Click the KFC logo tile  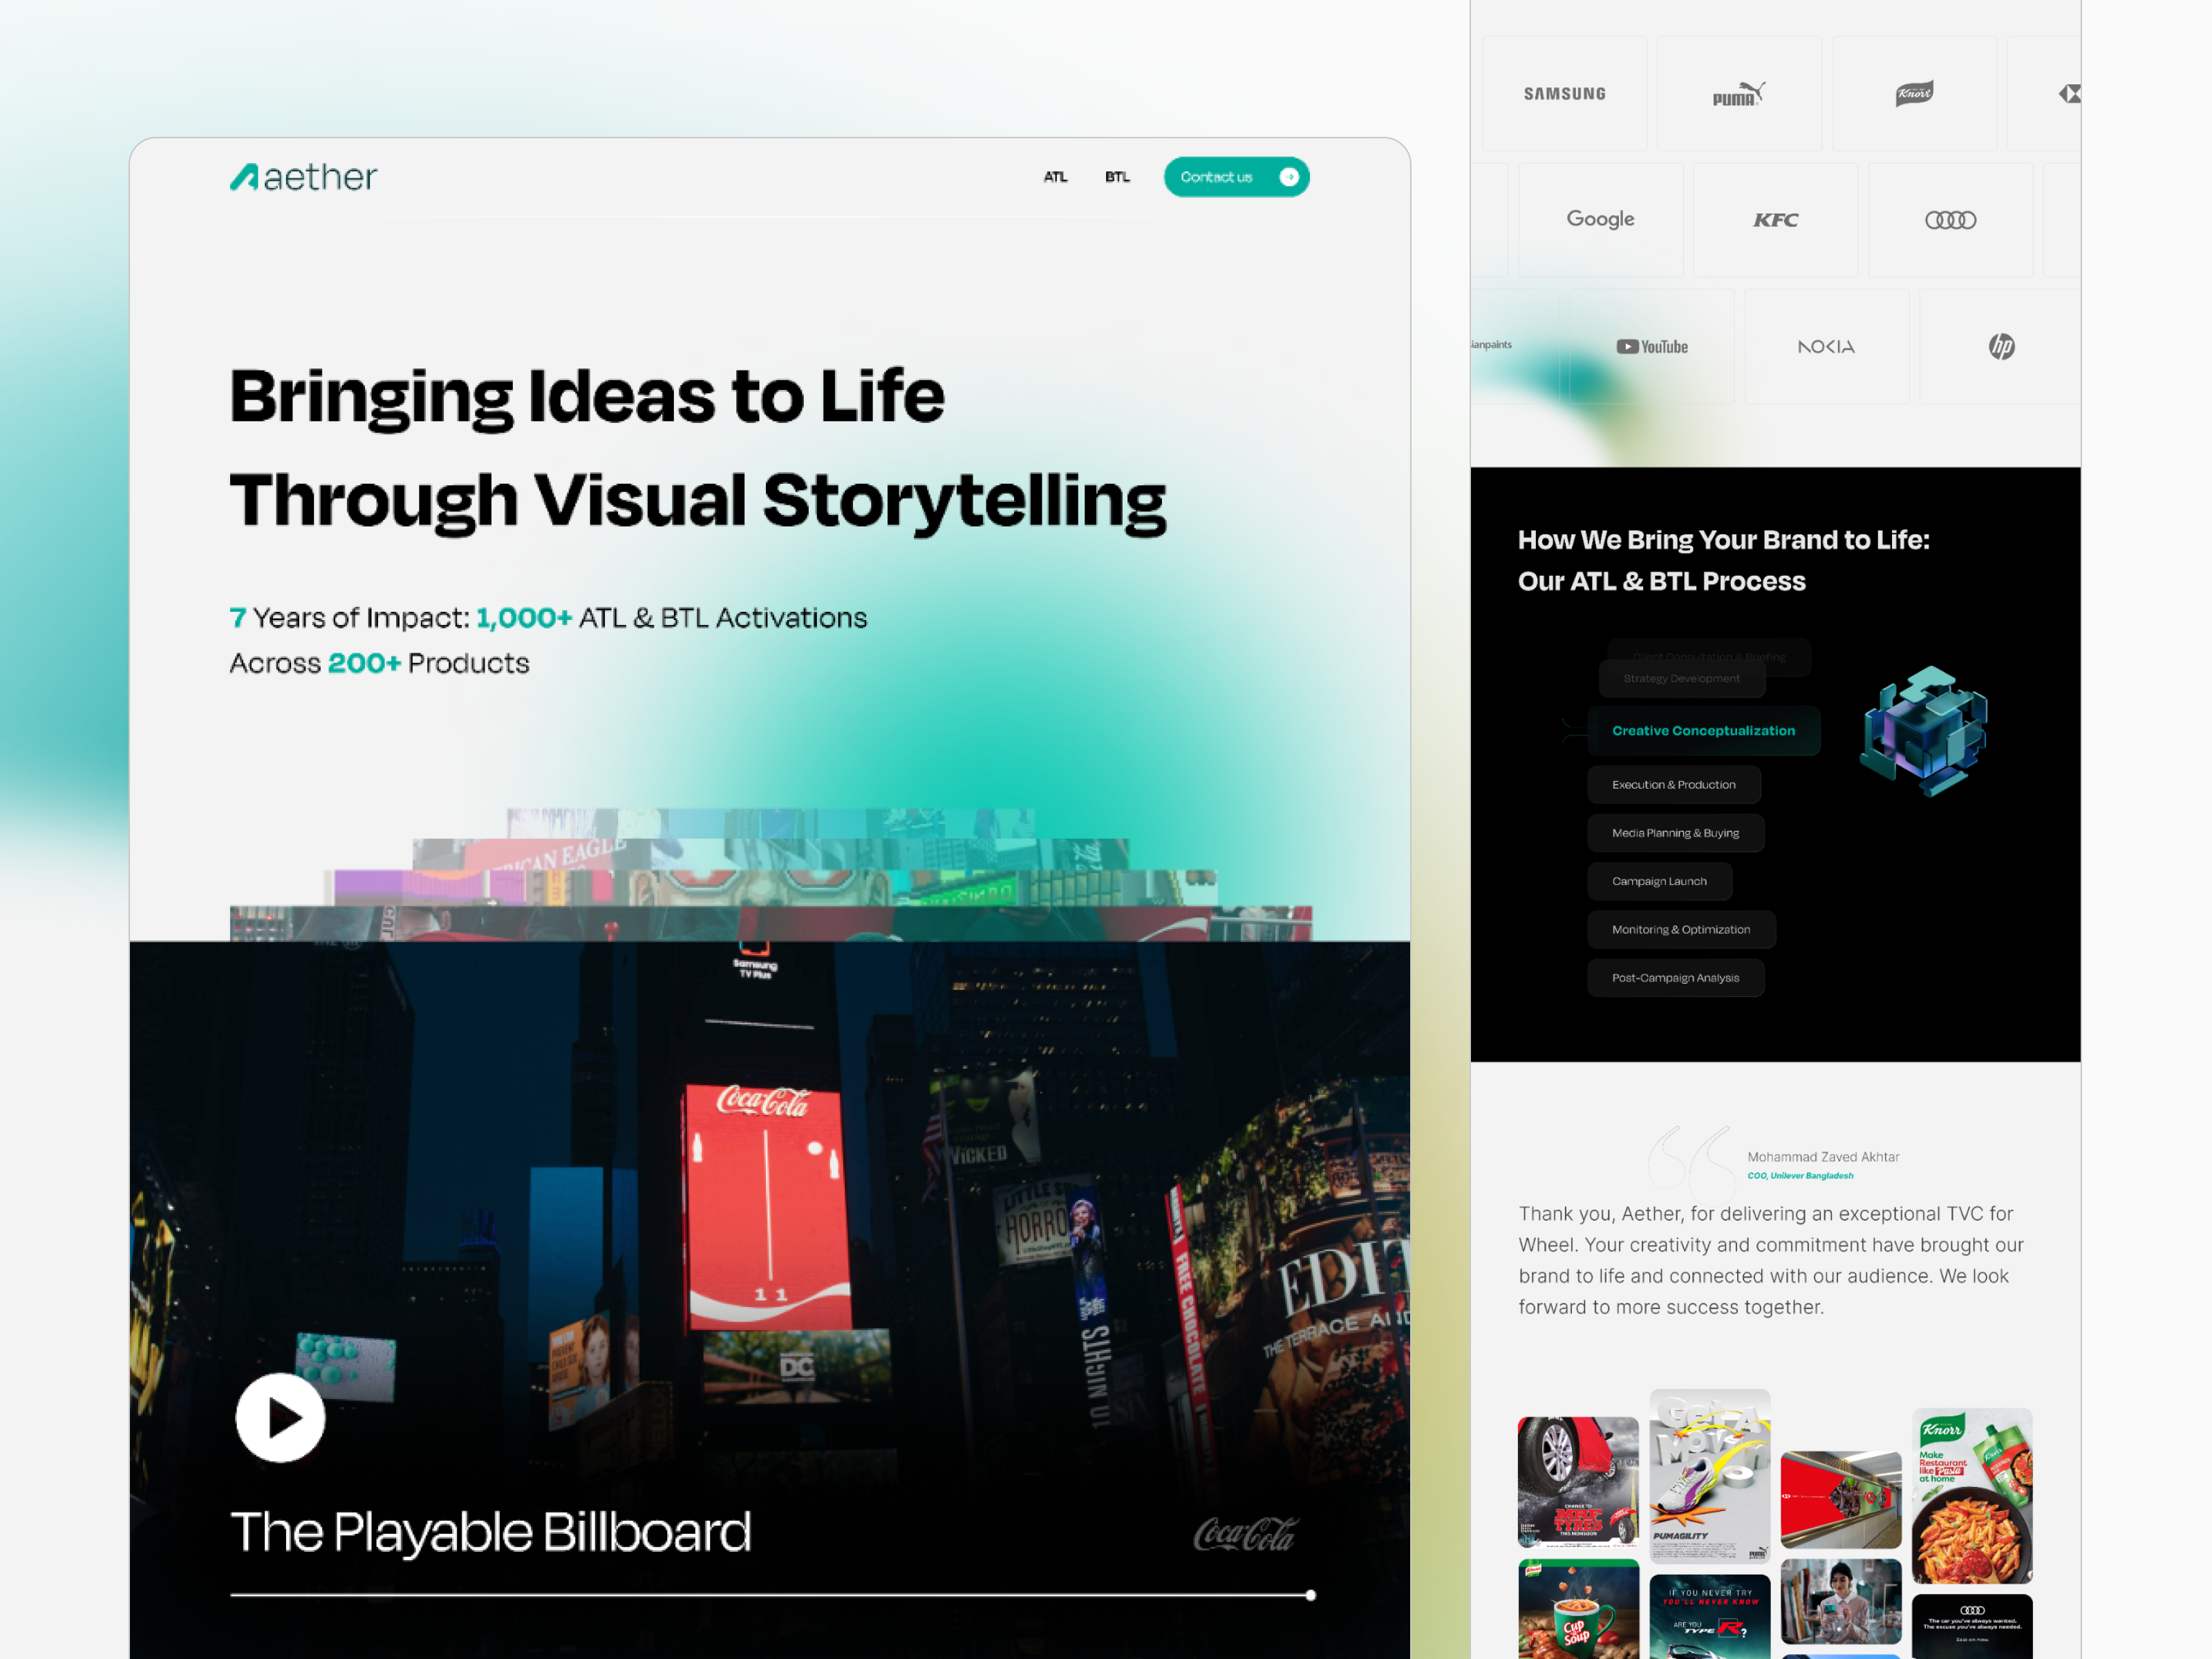pos(1775,219)
